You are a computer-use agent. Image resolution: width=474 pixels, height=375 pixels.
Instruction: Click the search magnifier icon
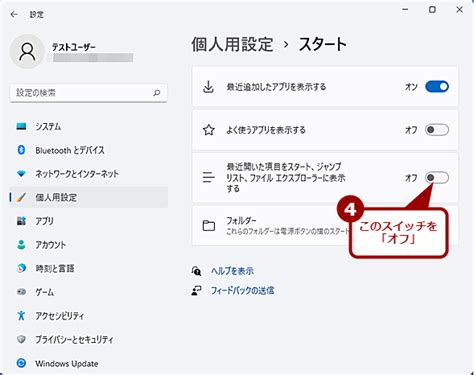(x=157, y=93)
